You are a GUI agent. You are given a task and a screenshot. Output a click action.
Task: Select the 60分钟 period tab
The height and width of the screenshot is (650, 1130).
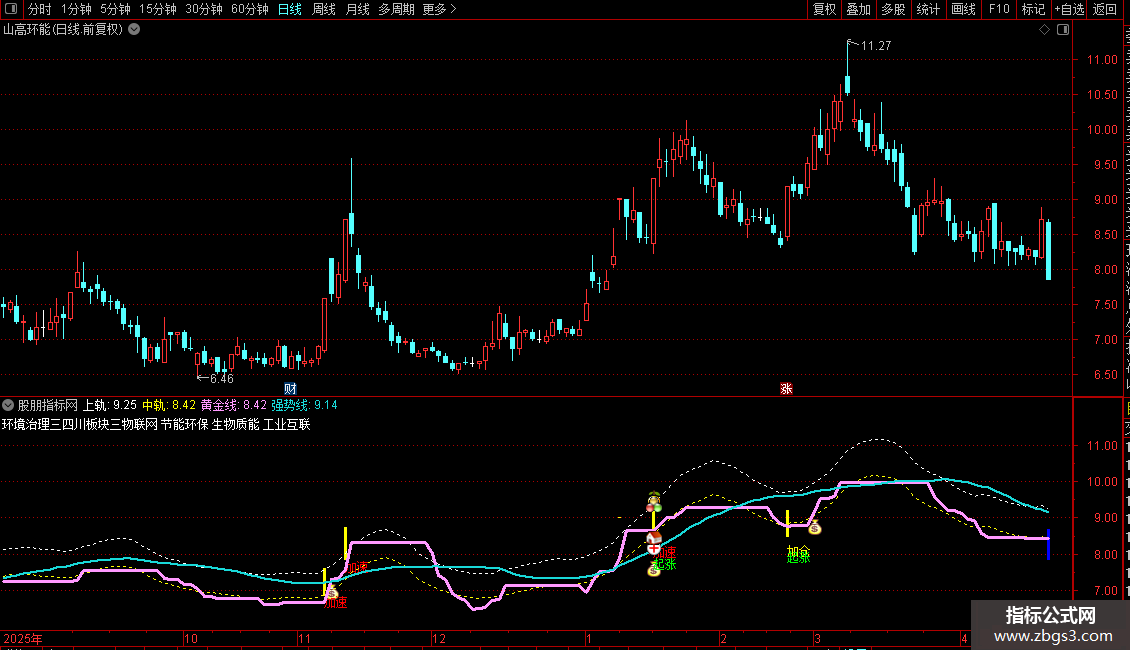pos(250,9)
